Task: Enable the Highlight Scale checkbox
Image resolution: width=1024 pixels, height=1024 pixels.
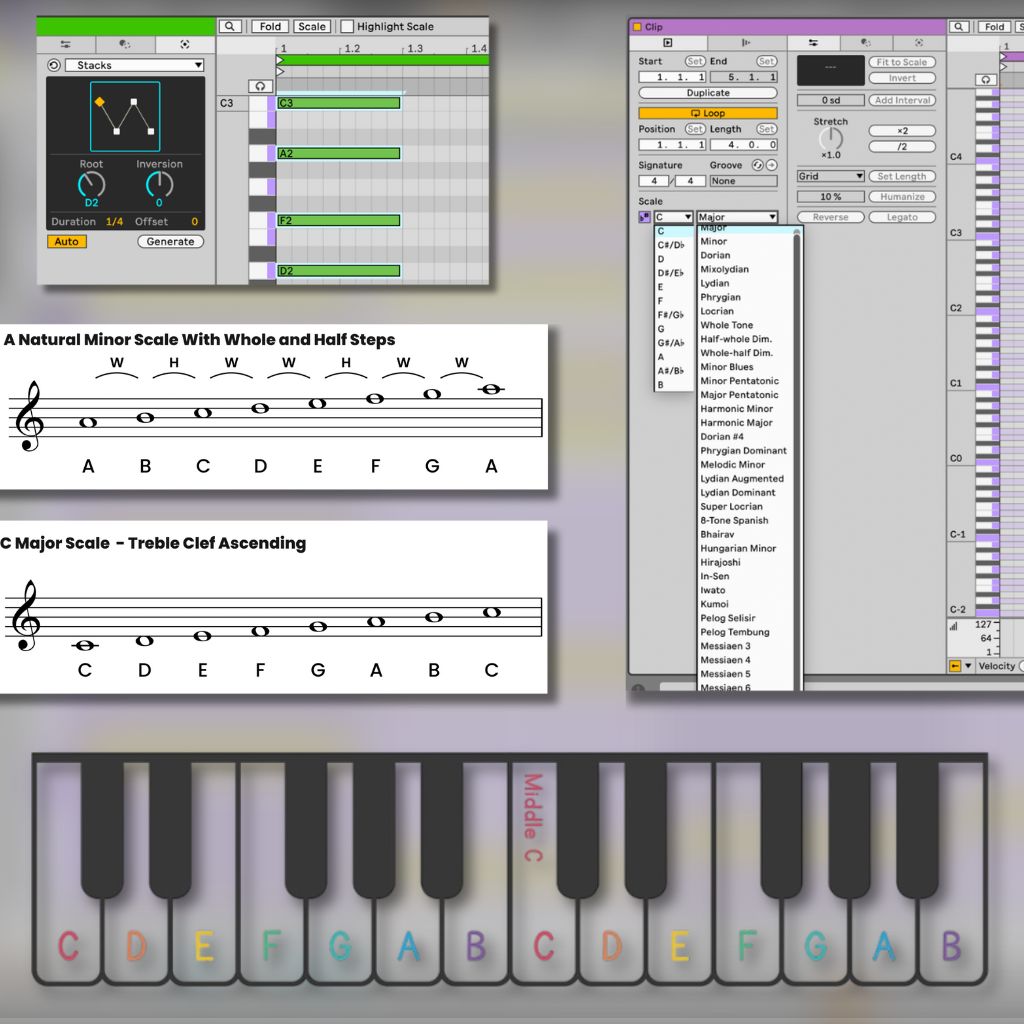Action: [x=346, y=26]
